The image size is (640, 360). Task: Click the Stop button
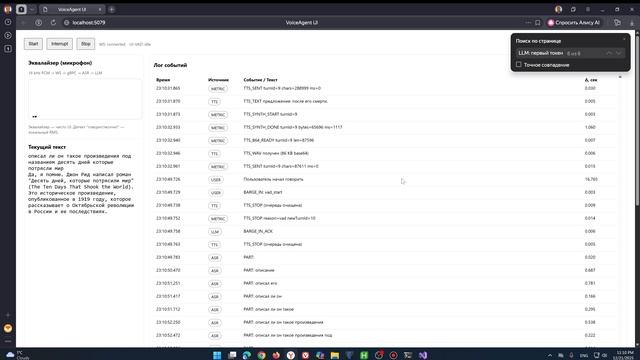(86, 44)
